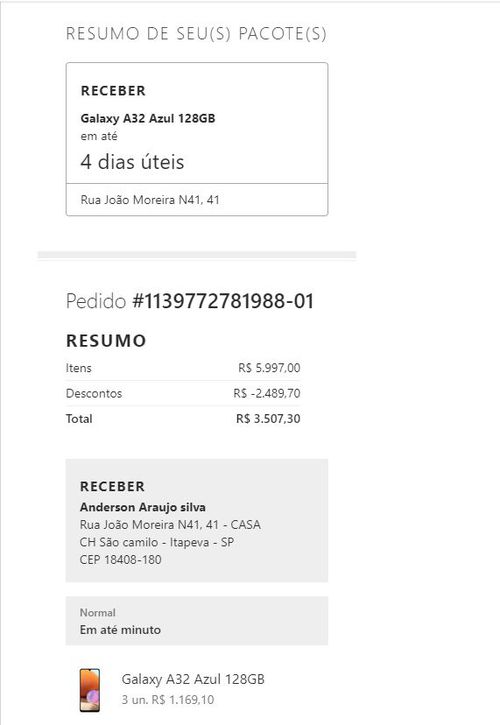Click the CH São camilo - Itapeva - SP line
The image size is (500, 725).
click(157, 542)
